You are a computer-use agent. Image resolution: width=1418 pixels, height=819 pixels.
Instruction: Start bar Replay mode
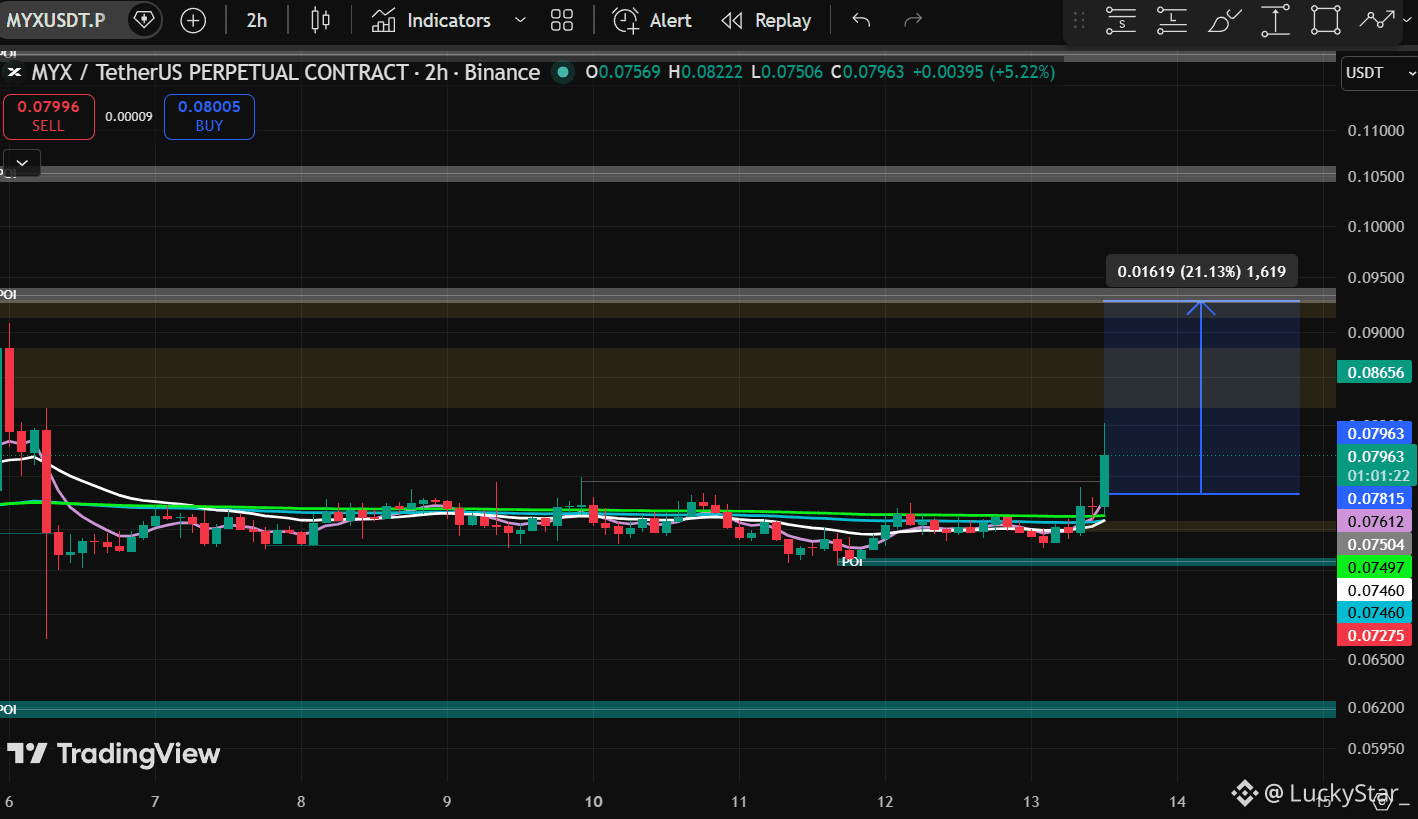766,20
